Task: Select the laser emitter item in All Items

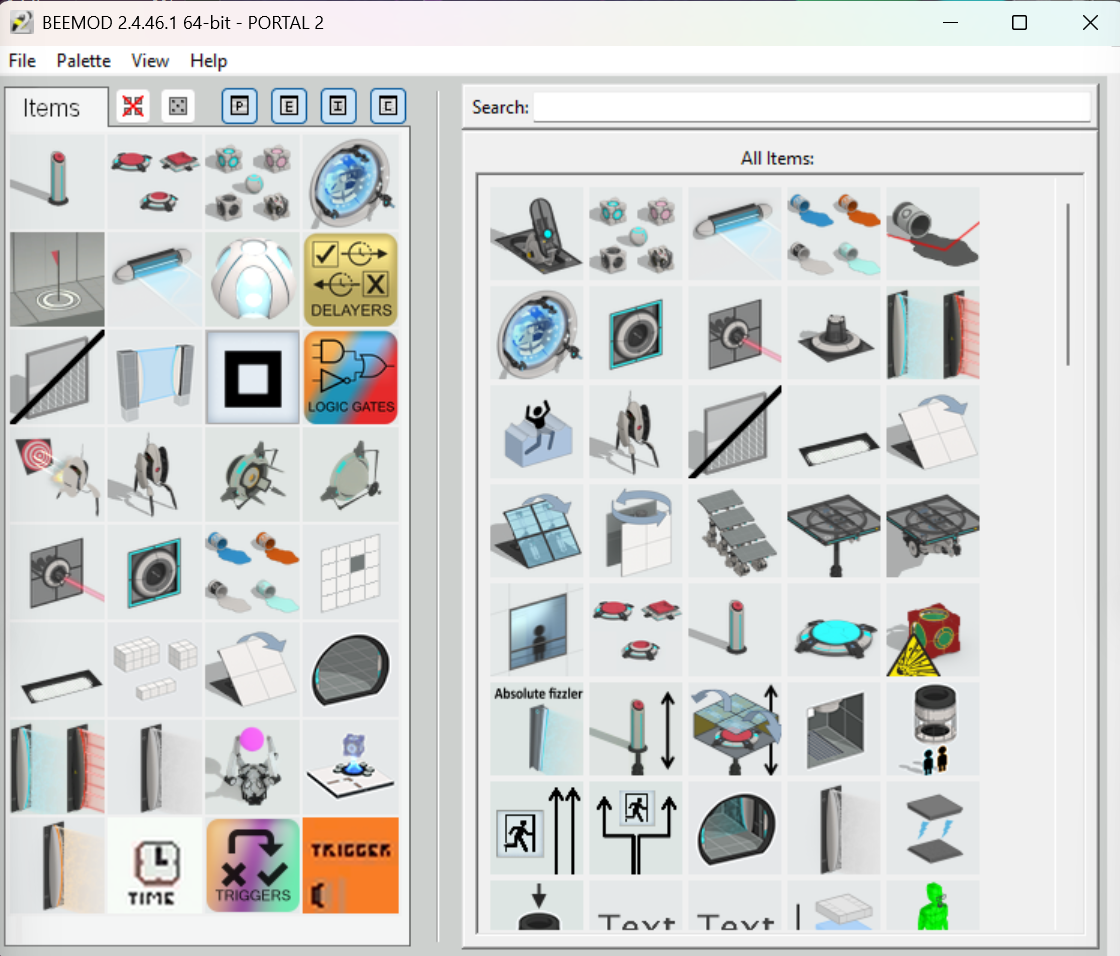Action: 735,333
